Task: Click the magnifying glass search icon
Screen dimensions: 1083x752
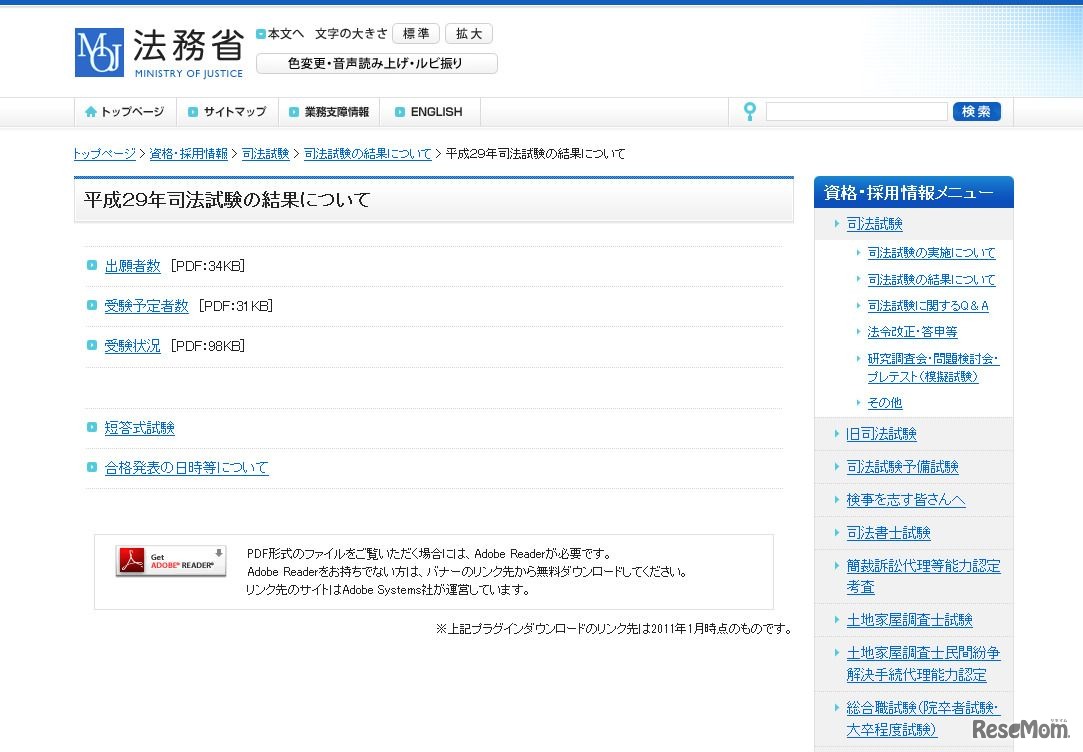Action: click(749, 111)
